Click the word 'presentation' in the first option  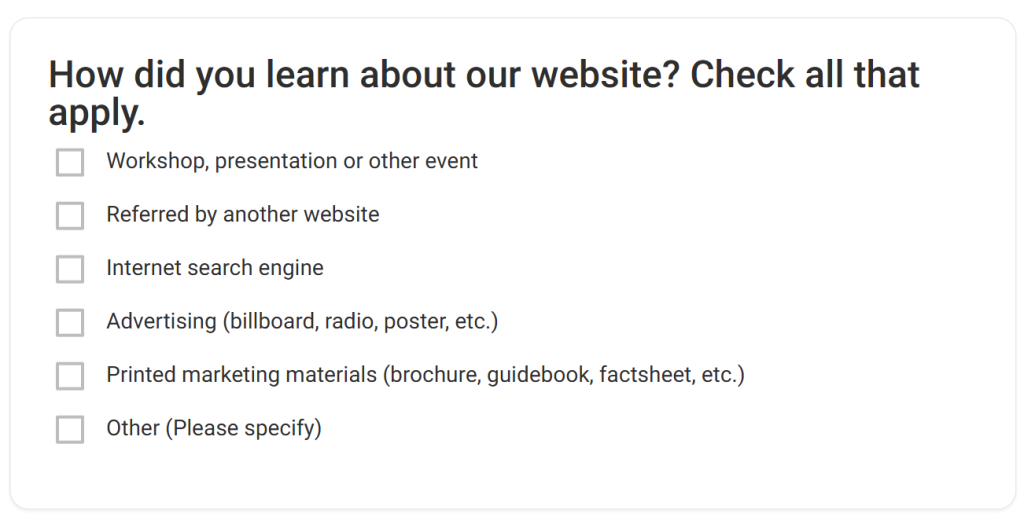(x=276, y=162)
